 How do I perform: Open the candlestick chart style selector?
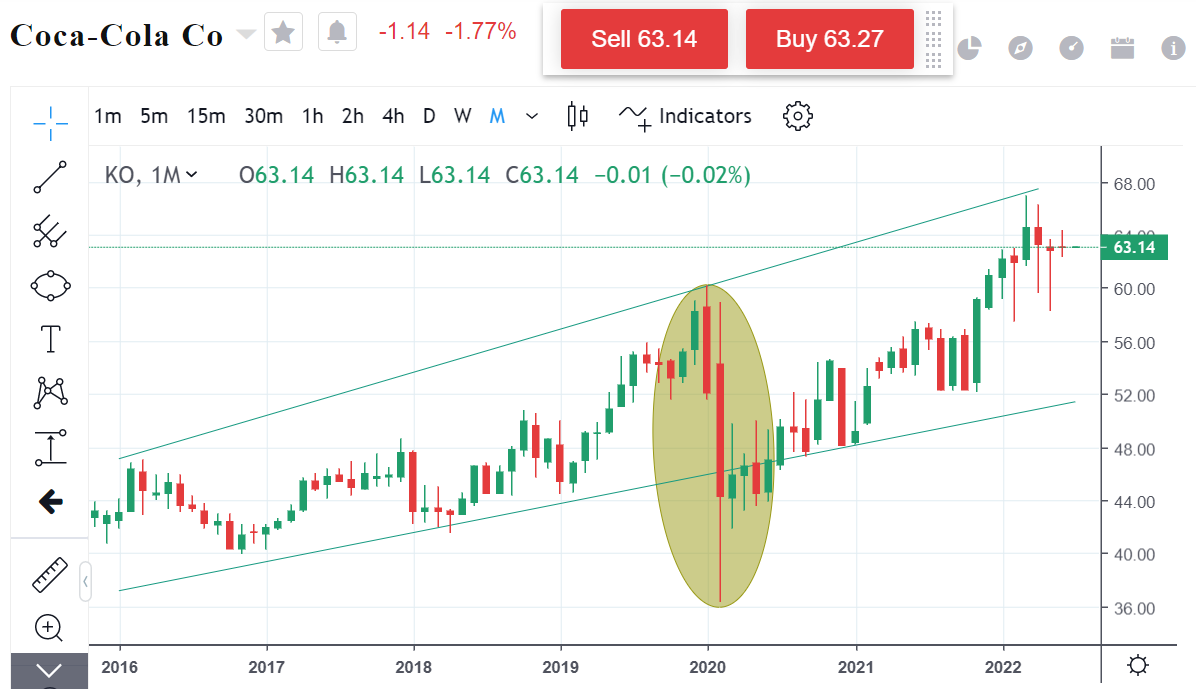[x=577, y=116]
